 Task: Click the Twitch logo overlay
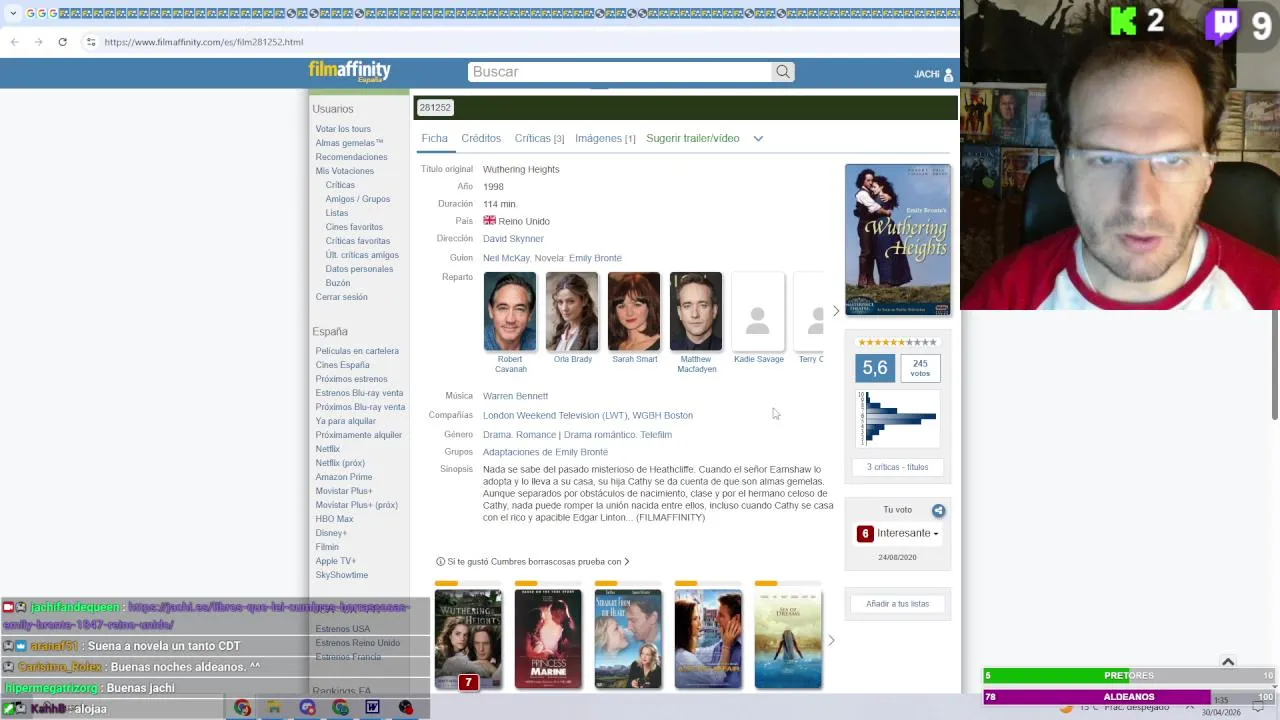coord(1222,24)
